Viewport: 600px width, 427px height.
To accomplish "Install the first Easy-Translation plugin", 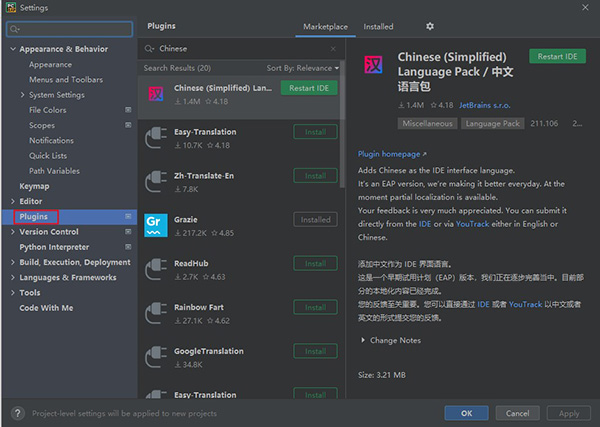I will pyautogui.click(x=315, y=132).
